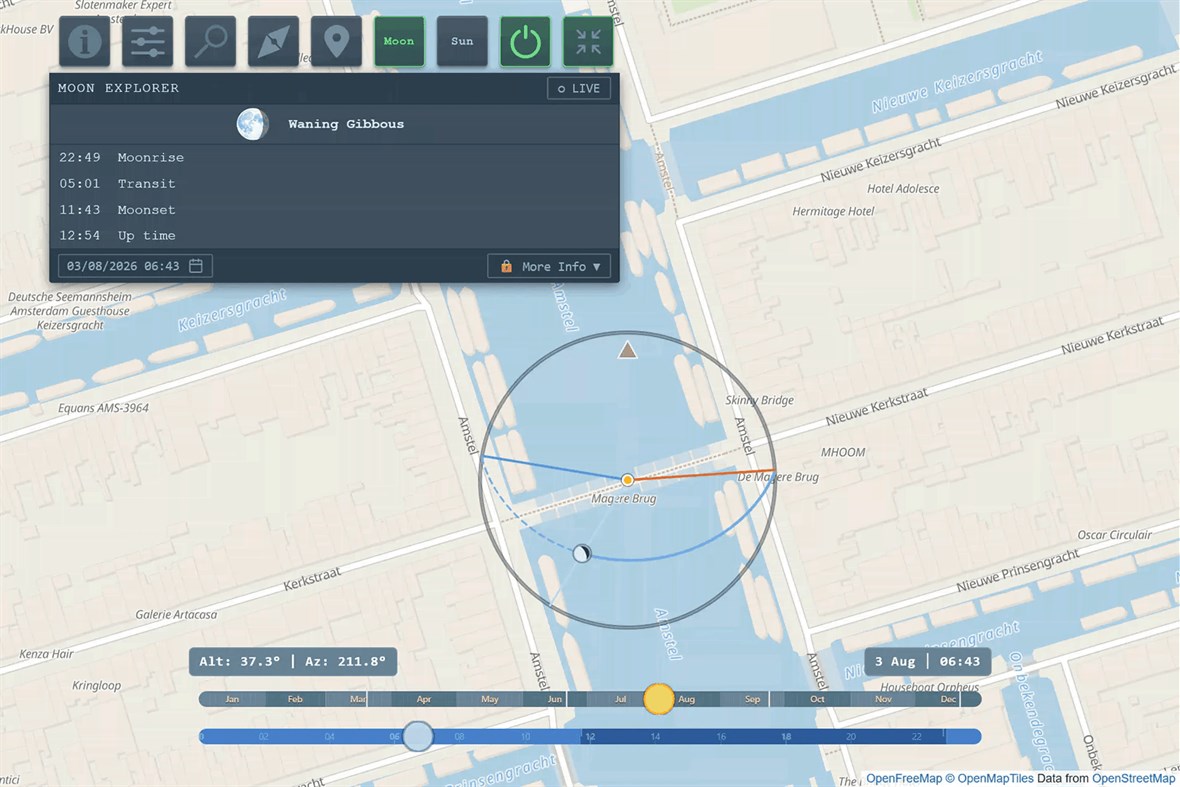Screen dimensions: 1180x787
Task: Enable LIVE mode
Action: [x=579, y=89]
